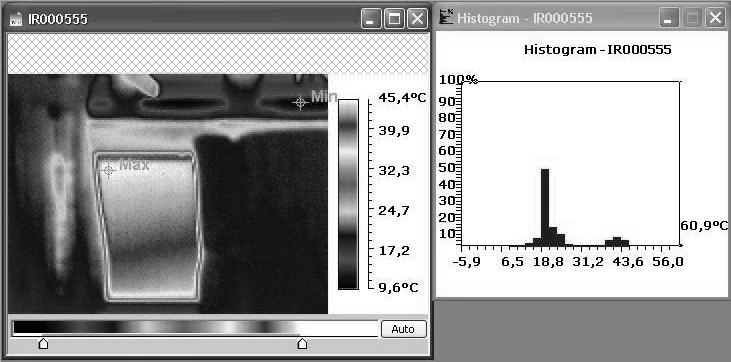Select the Max crosshair marker on image
This screenshot has height=362, width=731.
[108, 171]
